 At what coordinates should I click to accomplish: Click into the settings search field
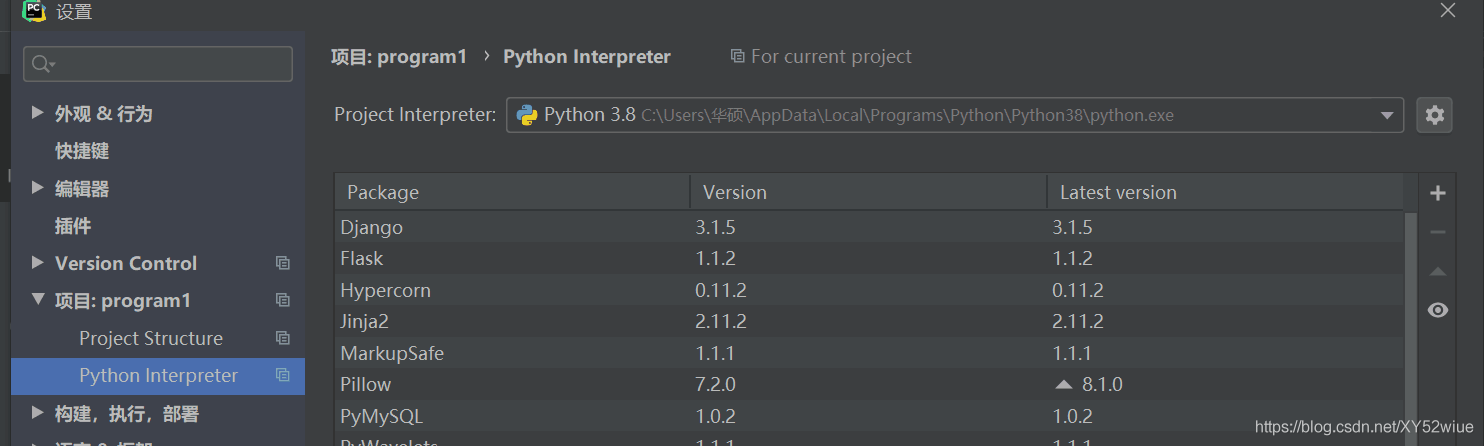[x=170, y=64]
